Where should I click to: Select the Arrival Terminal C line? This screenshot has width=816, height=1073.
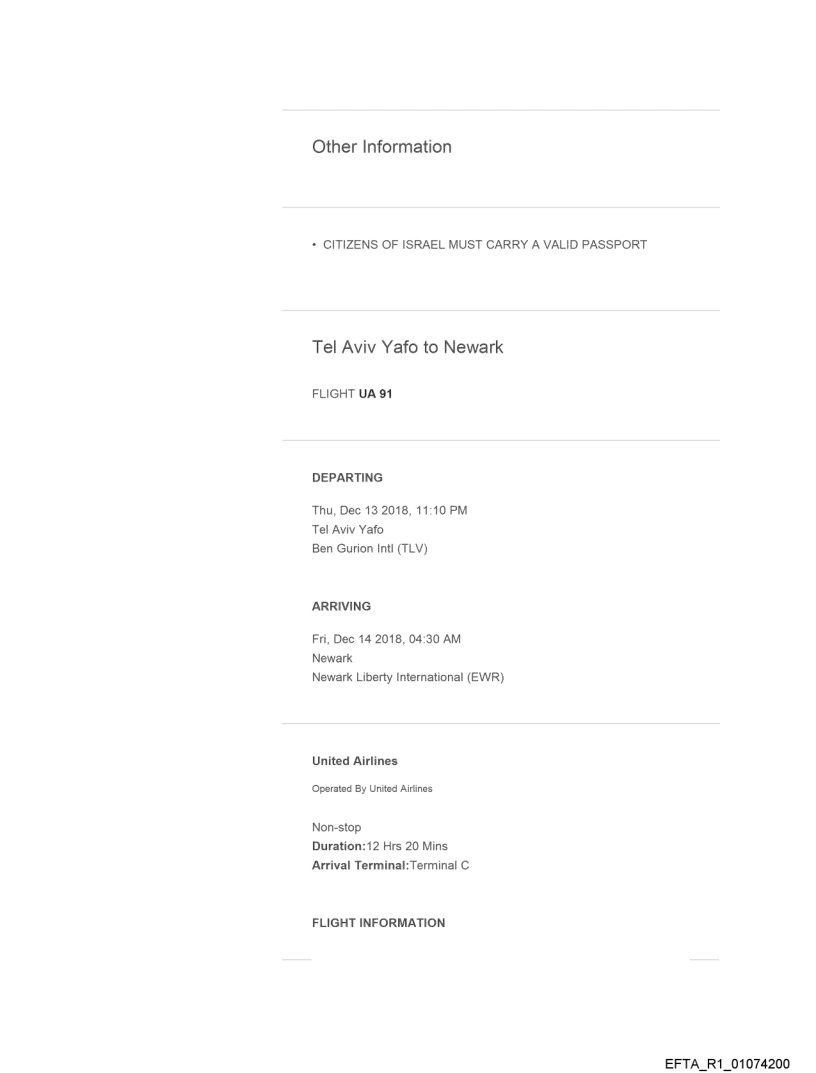coord(391,865)
